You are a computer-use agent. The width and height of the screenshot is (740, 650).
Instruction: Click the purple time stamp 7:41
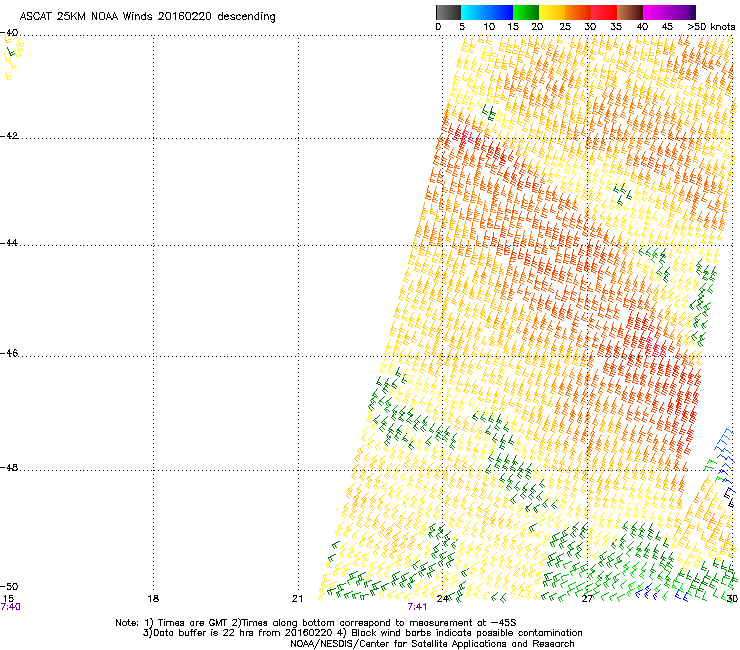click(x=417, y=607)
